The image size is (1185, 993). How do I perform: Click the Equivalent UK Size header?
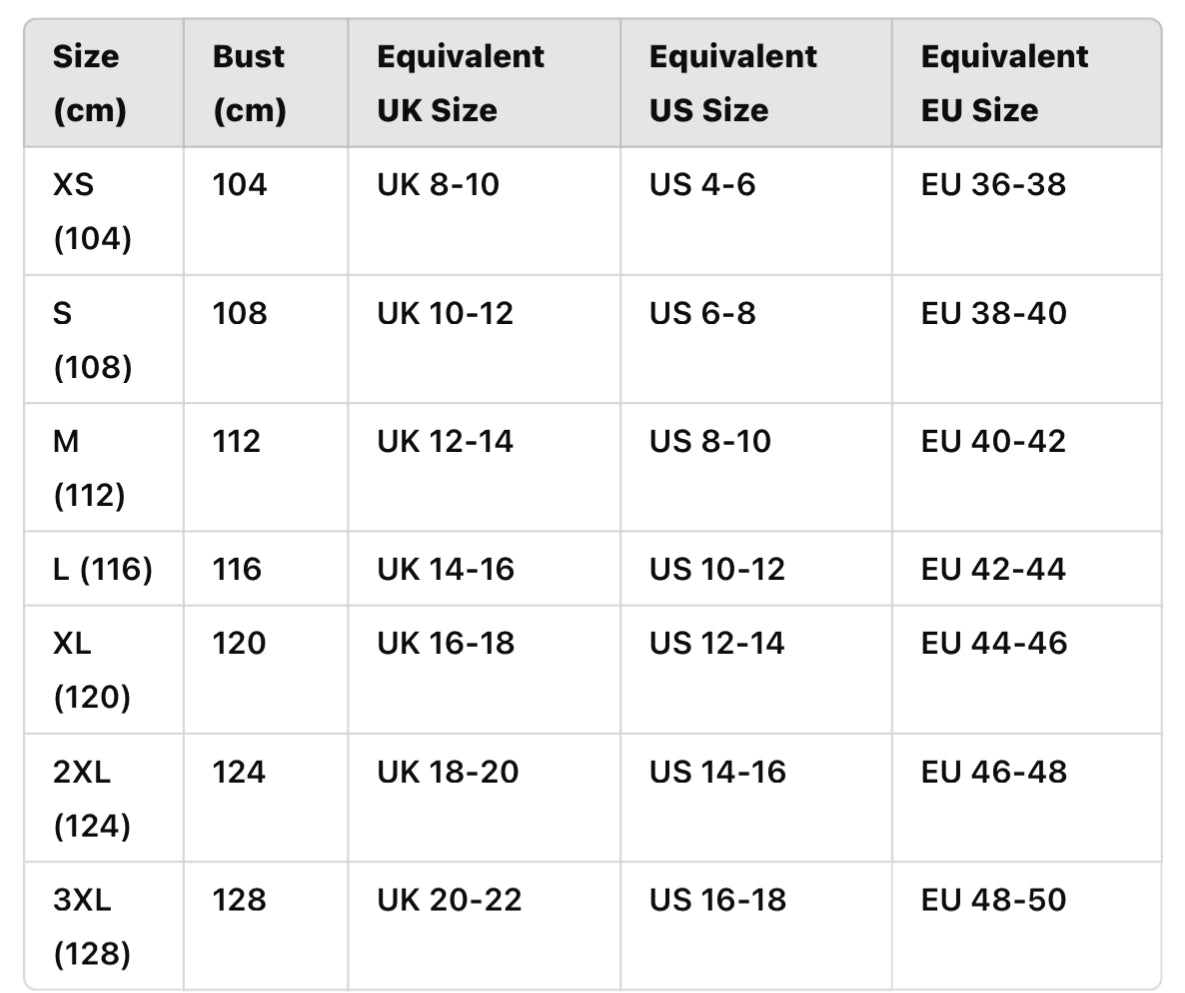(460, 83)
